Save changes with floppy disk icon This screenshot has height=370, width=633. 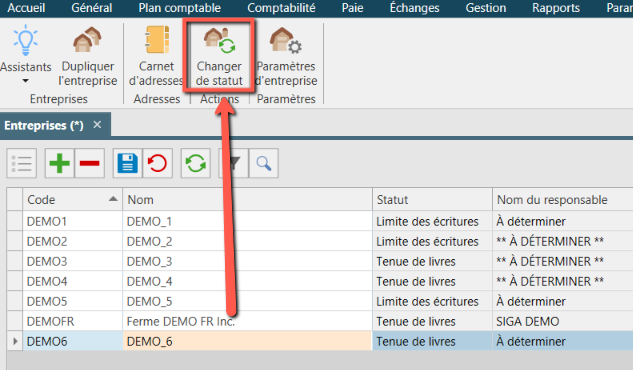[x=128, y=163]
